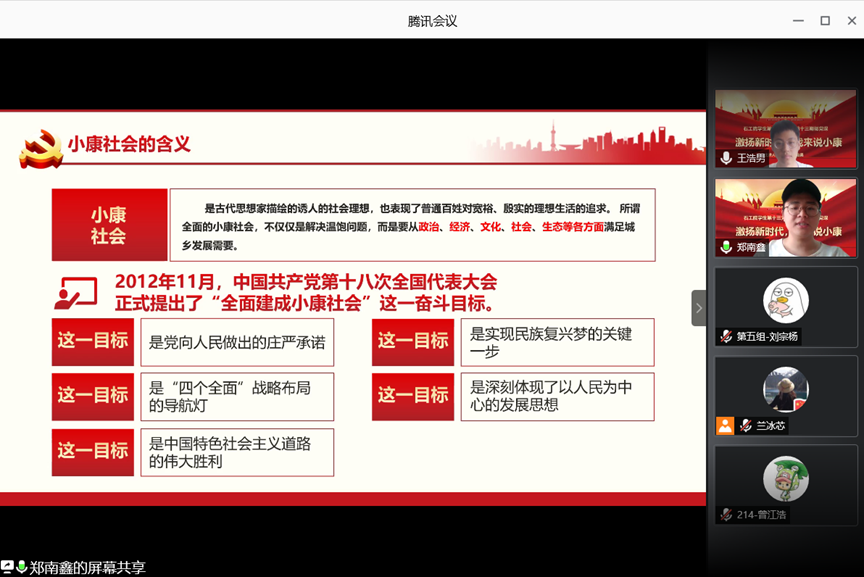The width and height of the screenshot is (864, 577).
Task: Click the orange host badge on 兰冰芯's tile
Action: (x=725, y=426)
